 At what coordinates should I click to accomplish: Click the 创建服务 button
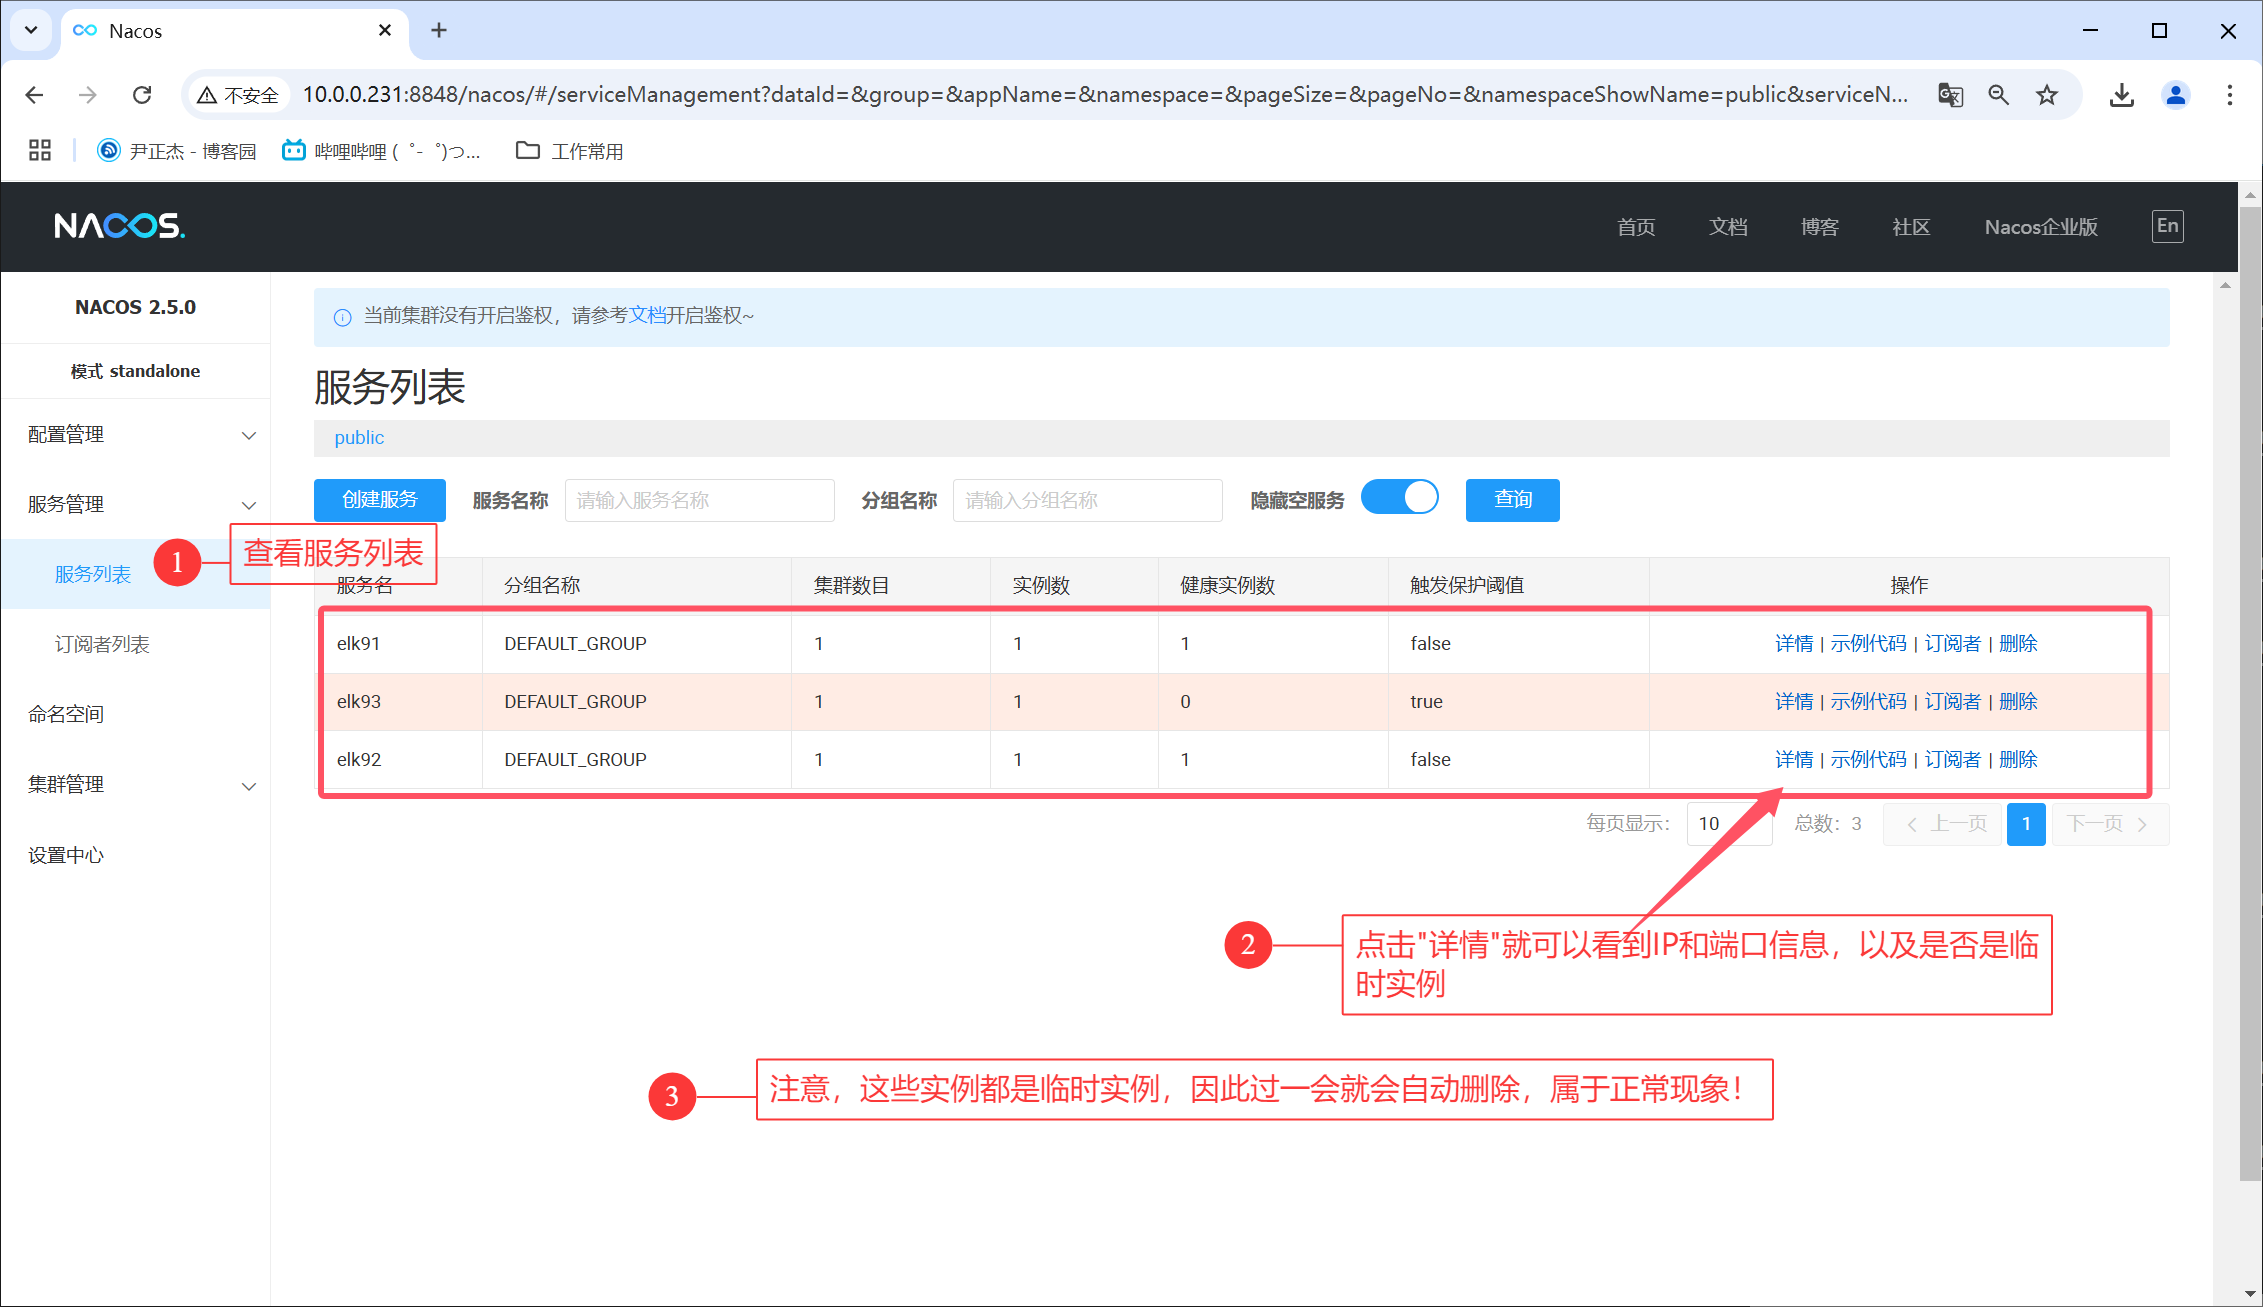pos(379,500)
